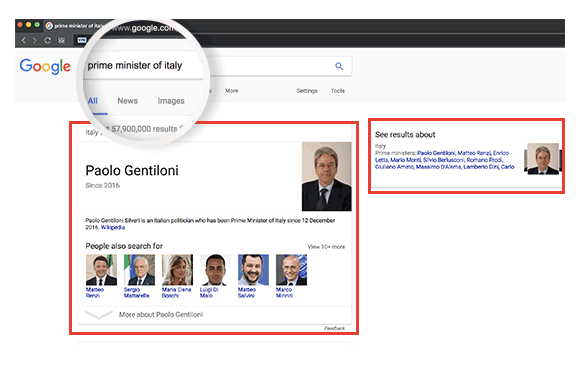The image size is (581, 382).
Task: Click the Feedback link below the knowledge card
Action: click(335, 328)
